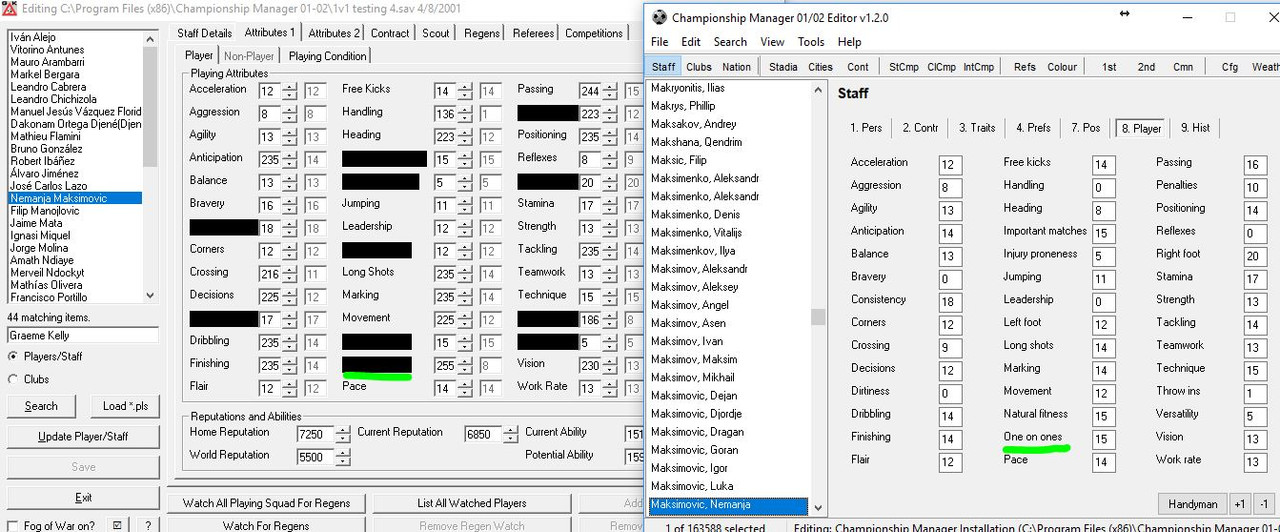Image resolution: width=1280 pixels, height=532 pixels.
Task: Click the Home Reputation stepper arrows
Action: (343, 434)
